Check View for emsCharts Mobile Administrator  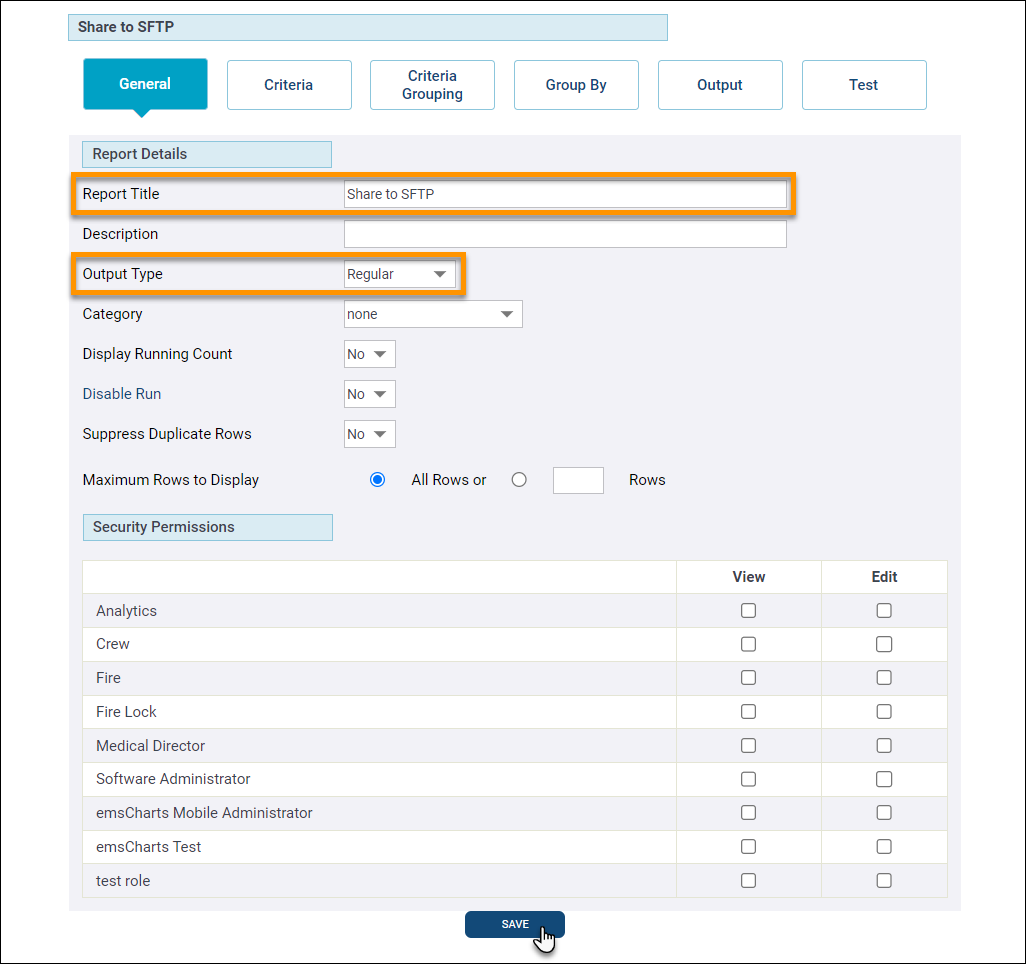pyautogui.click(x=749, y=812)
